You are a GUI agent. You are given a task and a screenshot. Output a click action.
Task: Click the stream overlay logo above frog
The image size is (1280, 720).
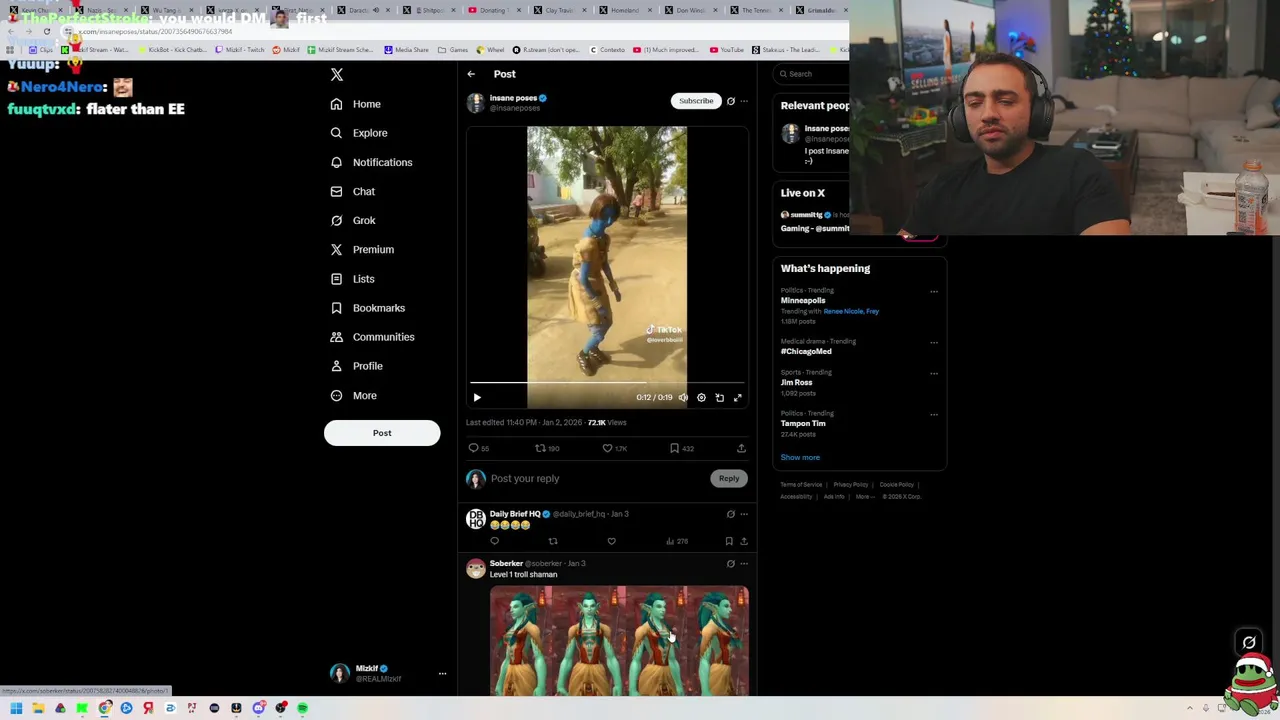(x=1249, y=643)
